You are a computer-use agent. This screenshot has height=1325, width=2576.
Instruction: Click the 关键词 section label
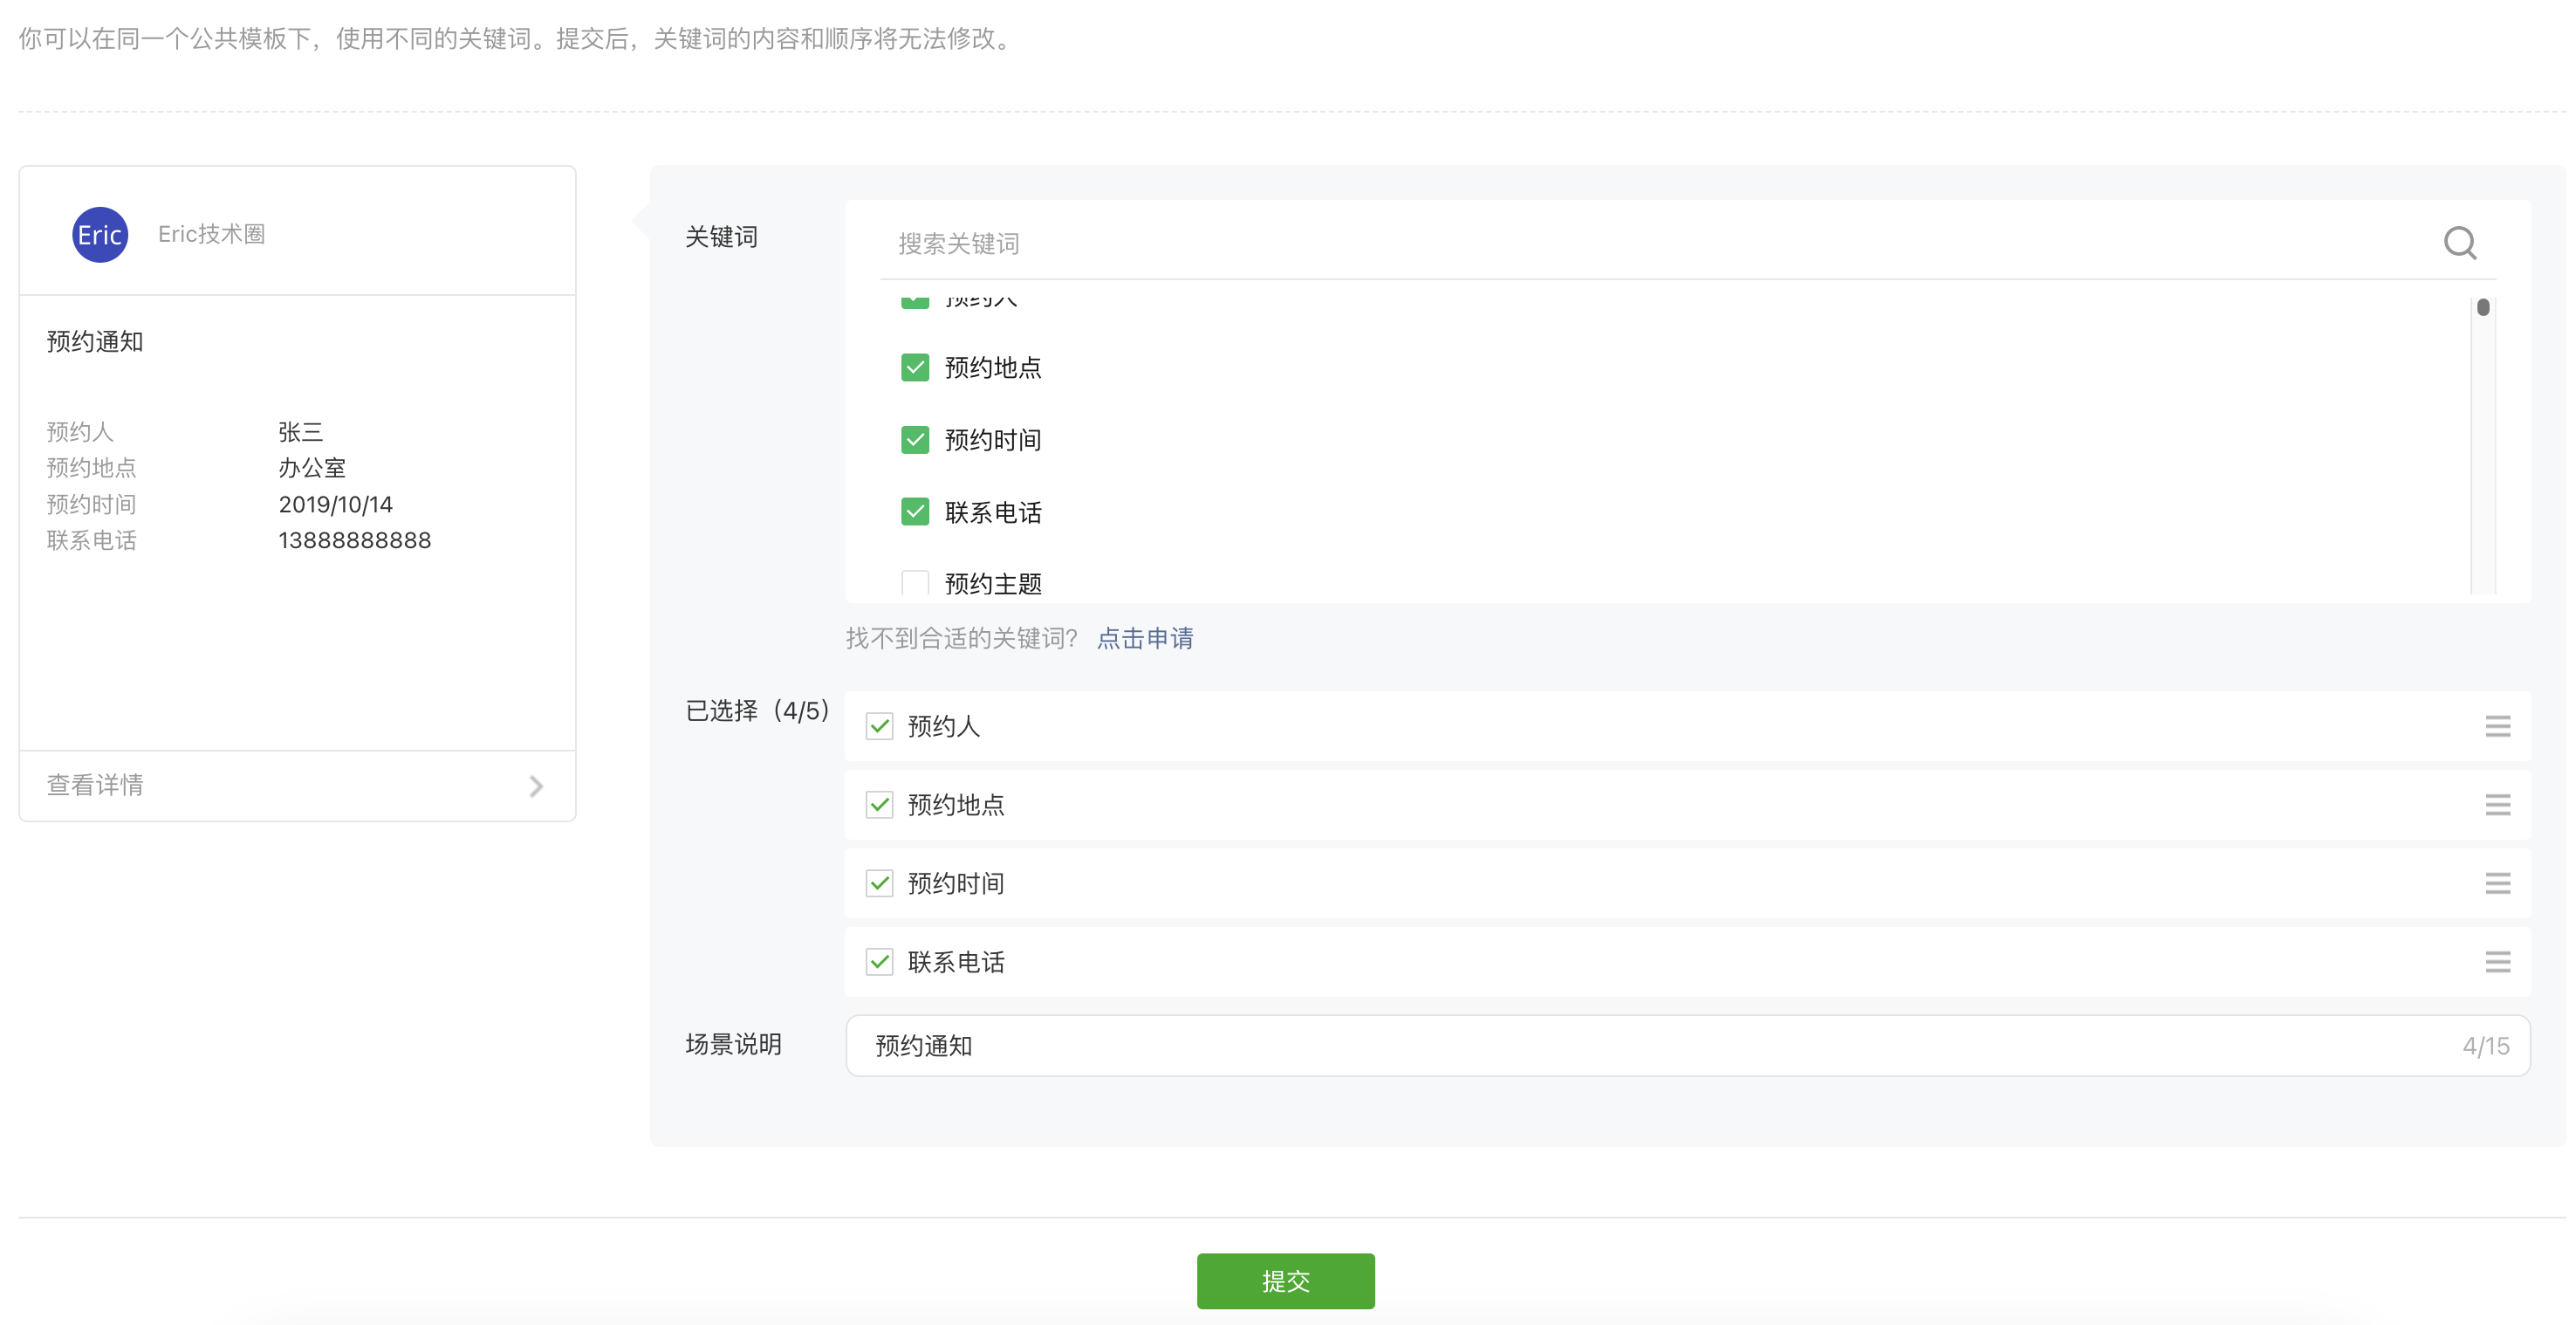pos(721,237)
